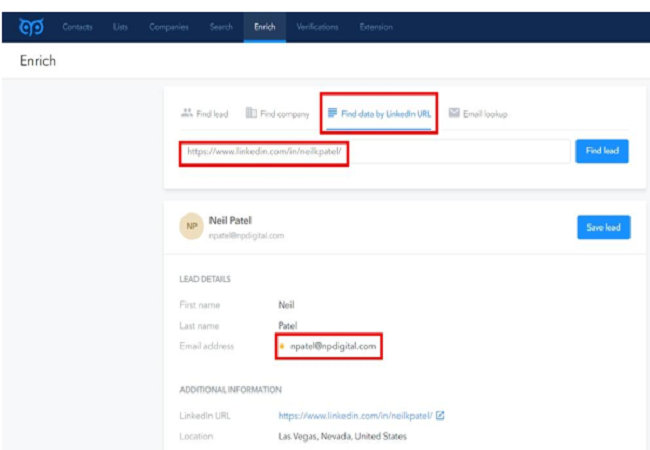The height and width of the screenshot is (450, 650).
Task: Click the email under Neil Patel heading
Action: [x=246, y=236]
